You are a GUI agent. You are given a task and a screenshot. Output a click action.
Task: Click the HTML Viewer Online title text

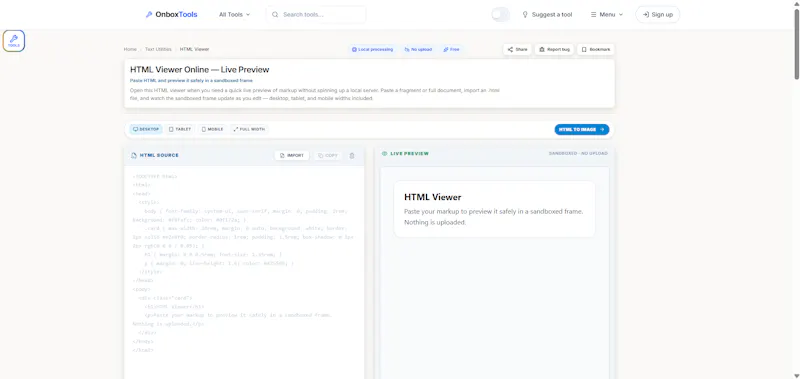pyautogui.click(x=199, y=69)
